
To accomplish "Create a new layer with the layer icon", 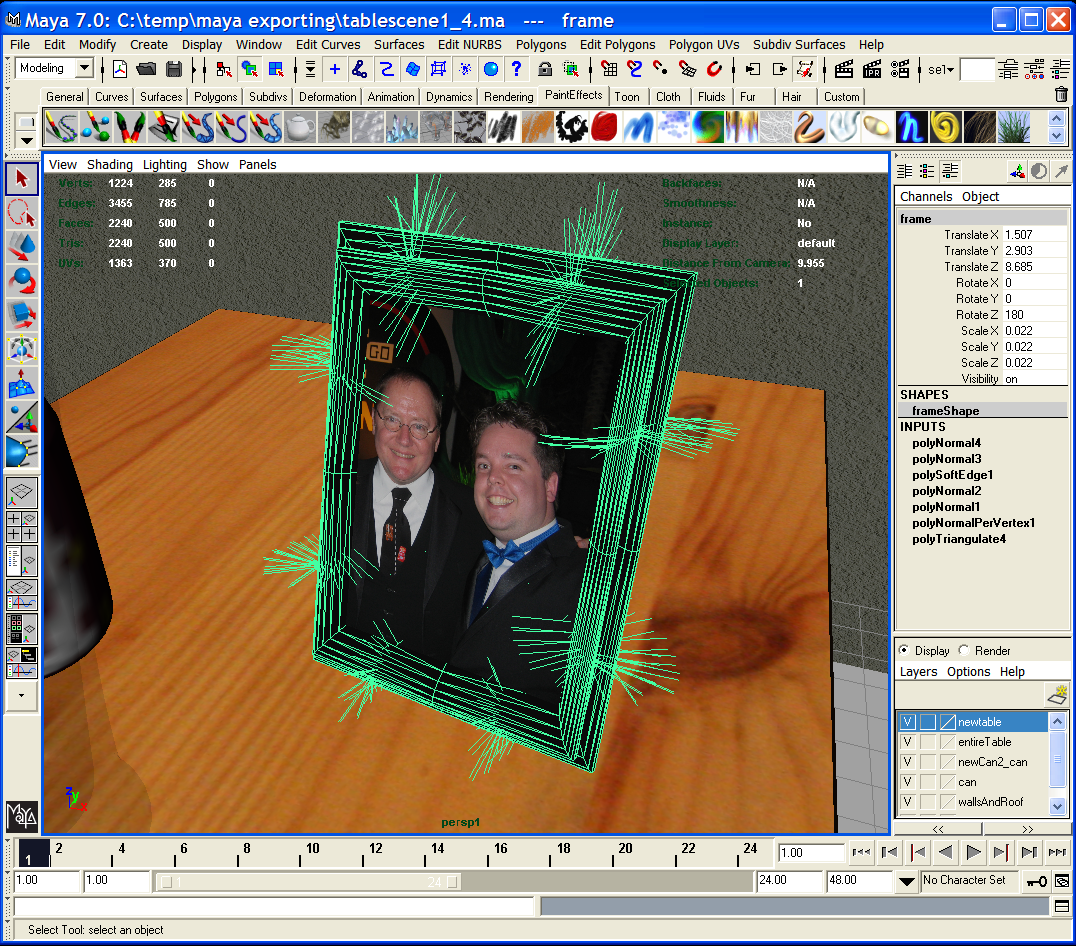I will point(1056,695).
